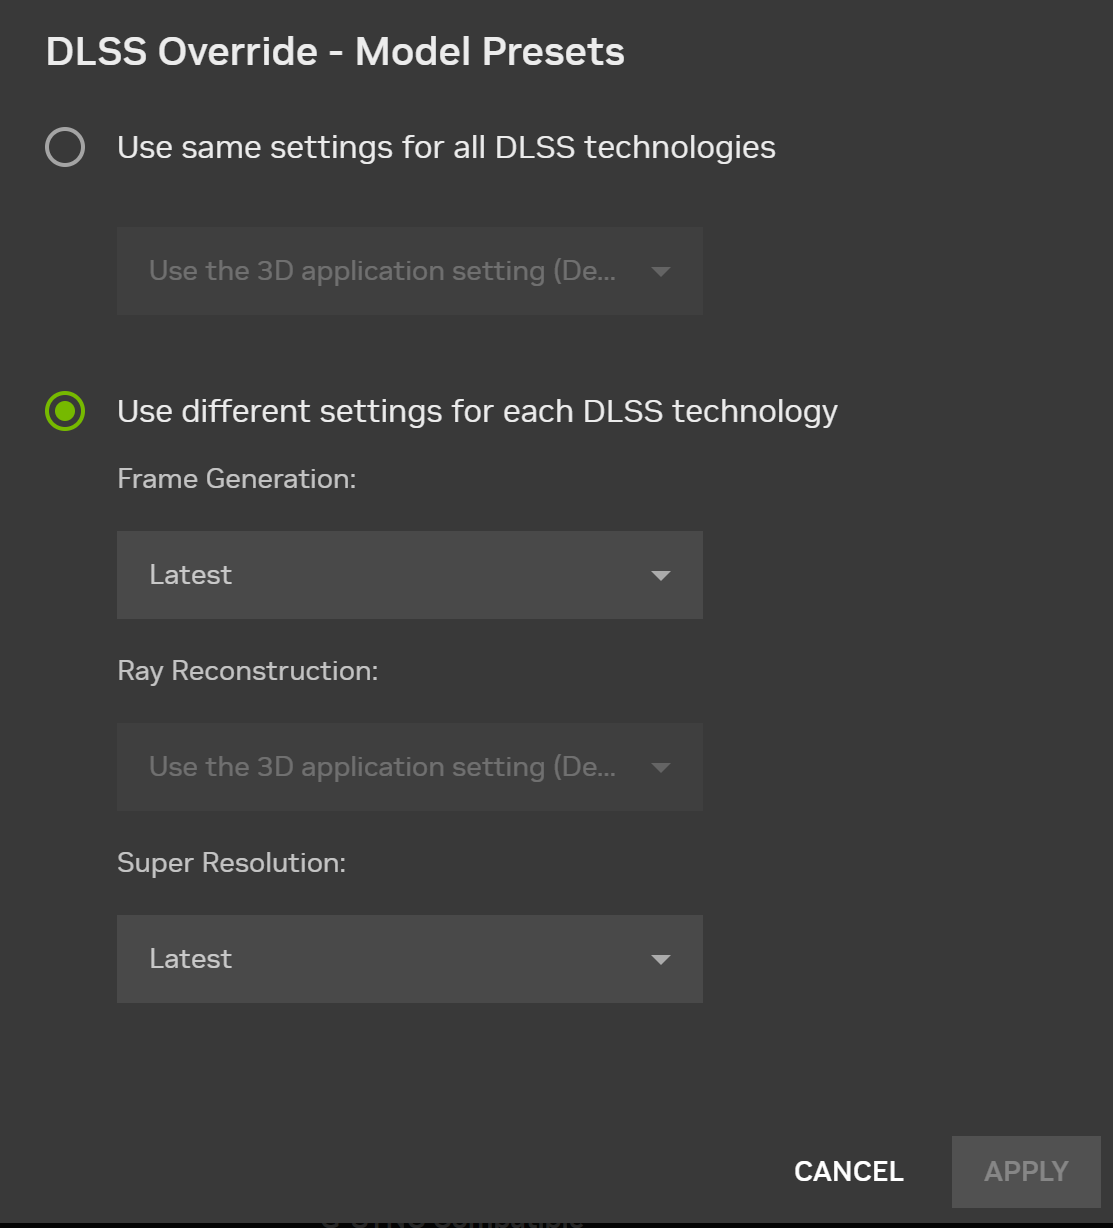Image resolution: width=1113 pixels, height=1228 pixels.
Task: Open the Super Resolution dropdown
Action: 409,959
